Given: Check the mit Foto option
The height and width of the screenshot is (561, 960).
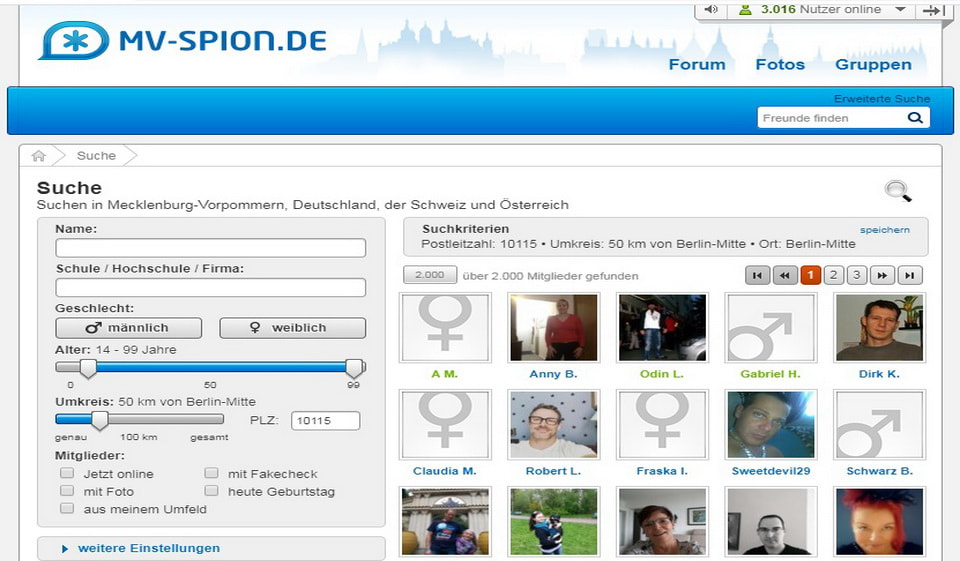Looking at the screenshot, I should (x=67, y=491).
